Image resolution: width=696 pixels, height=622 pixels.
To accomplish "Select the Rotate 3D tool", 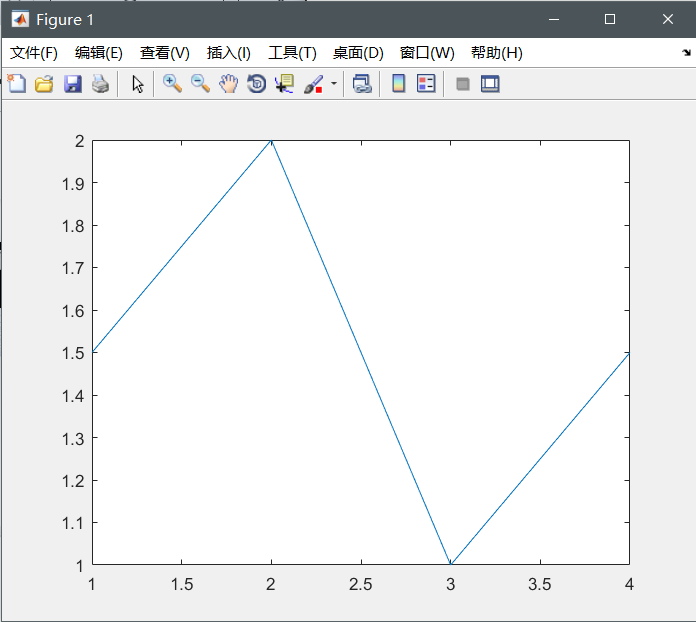I will click(x=257, y=83).
